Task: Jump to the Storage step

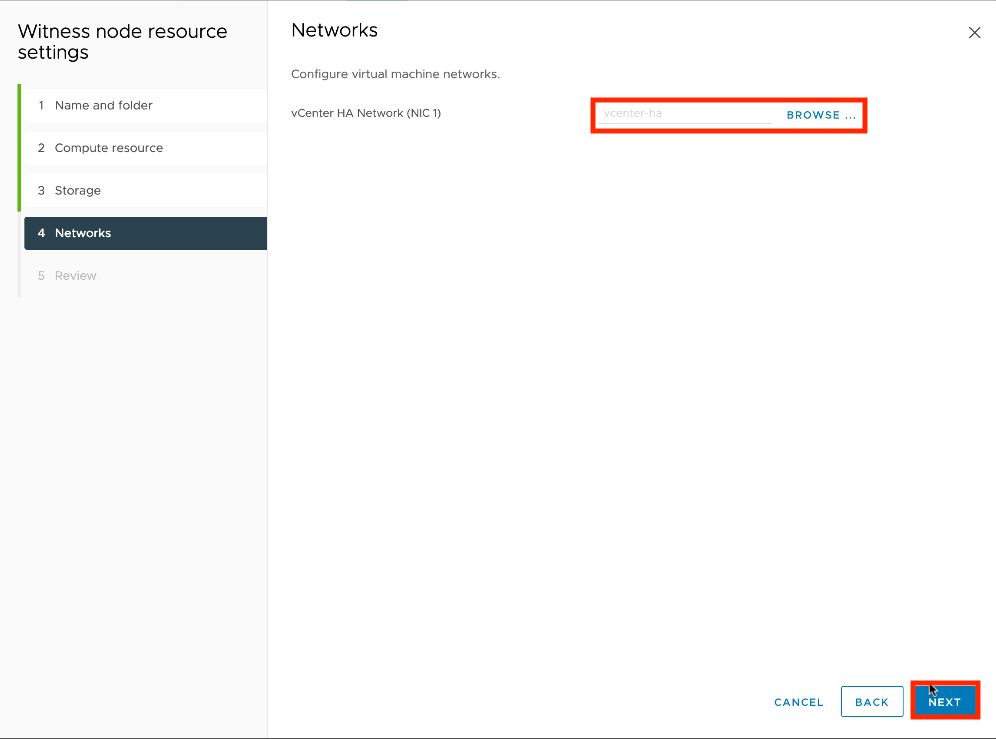Action: [x=77, y=190]
